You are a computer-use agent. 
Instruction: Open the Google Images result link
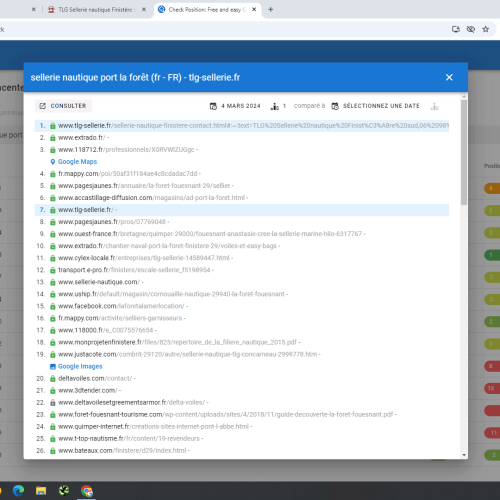[80, 366]
